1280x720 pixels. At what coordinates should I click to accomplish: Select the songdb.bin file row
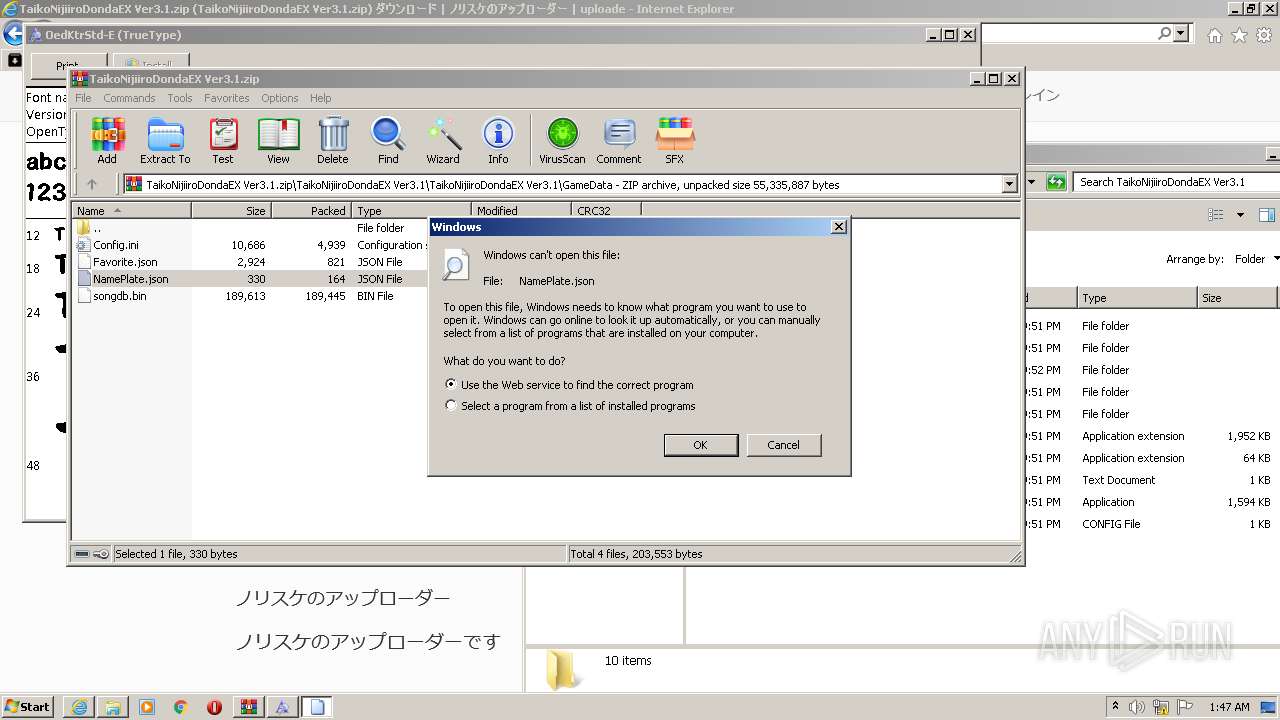pos(250,296)
